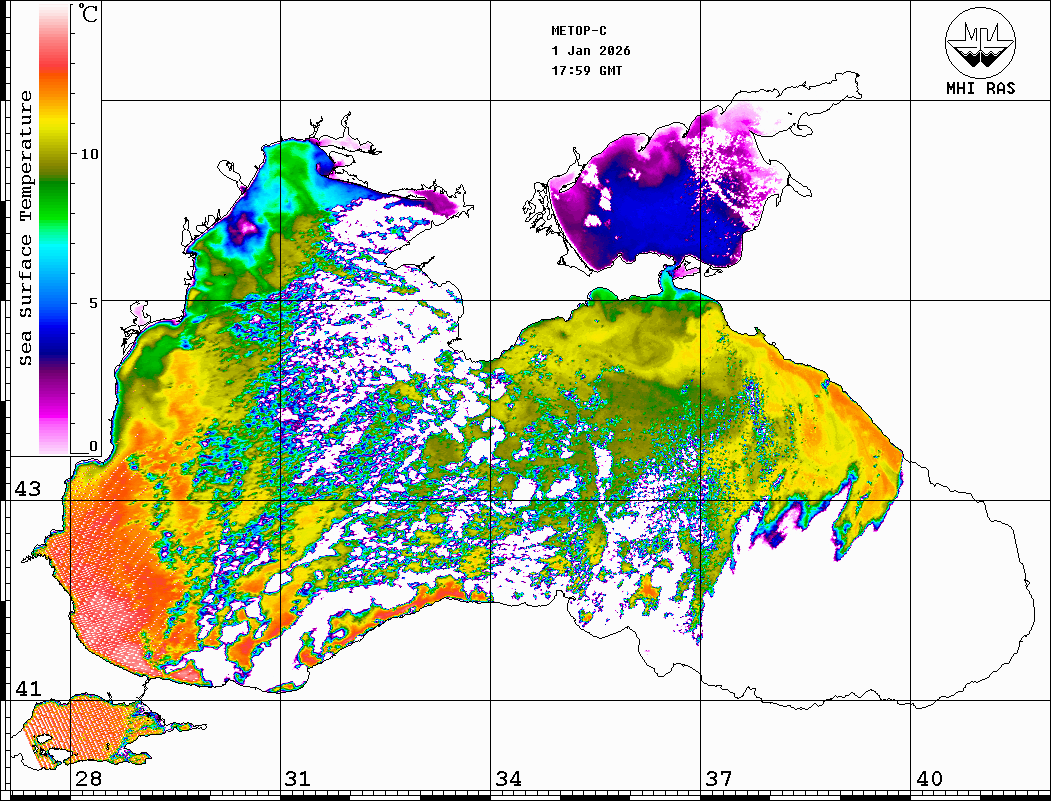This screenshot has height=801, width=1051.
Task: Click the Sea Surface Temperature axis title
Action: pyautogui.click(x=26, y=228)
